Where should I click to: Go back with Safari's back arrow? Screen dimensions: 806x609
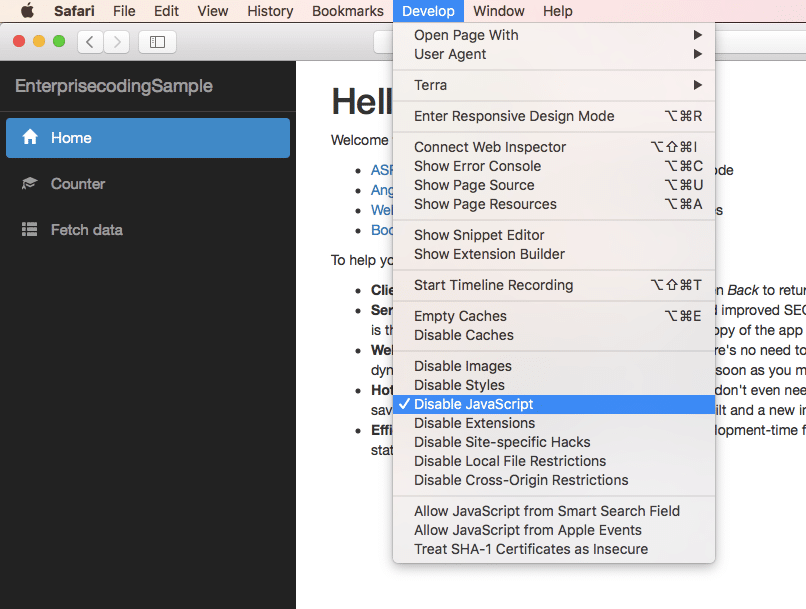[90, 42]
